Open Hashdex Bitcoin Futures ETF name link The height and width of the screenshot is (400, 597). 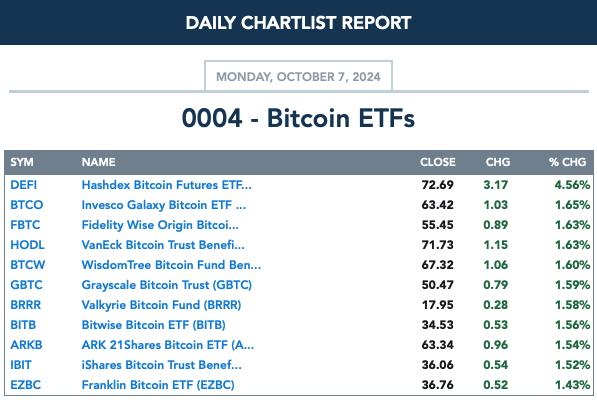pyautogui.click(x=166, y=185)
